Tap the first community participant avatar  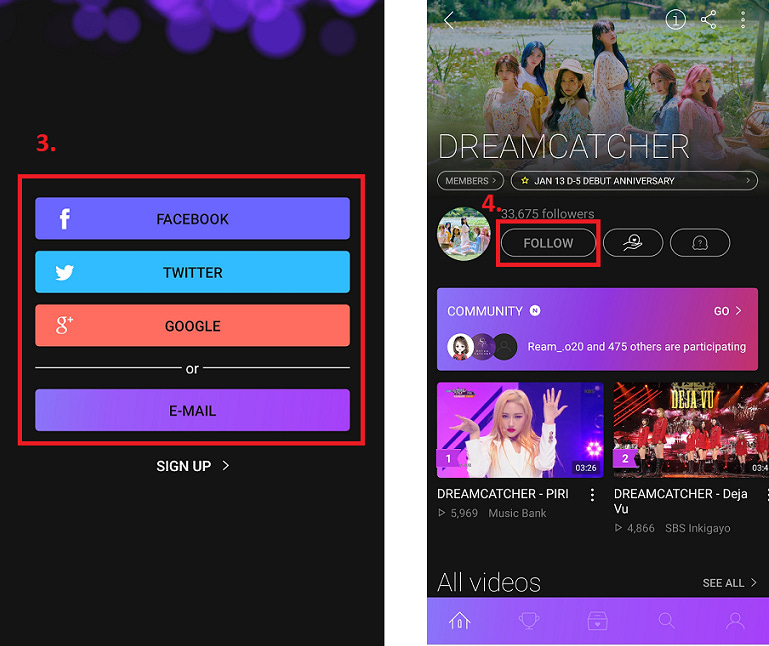click(460, 347)
